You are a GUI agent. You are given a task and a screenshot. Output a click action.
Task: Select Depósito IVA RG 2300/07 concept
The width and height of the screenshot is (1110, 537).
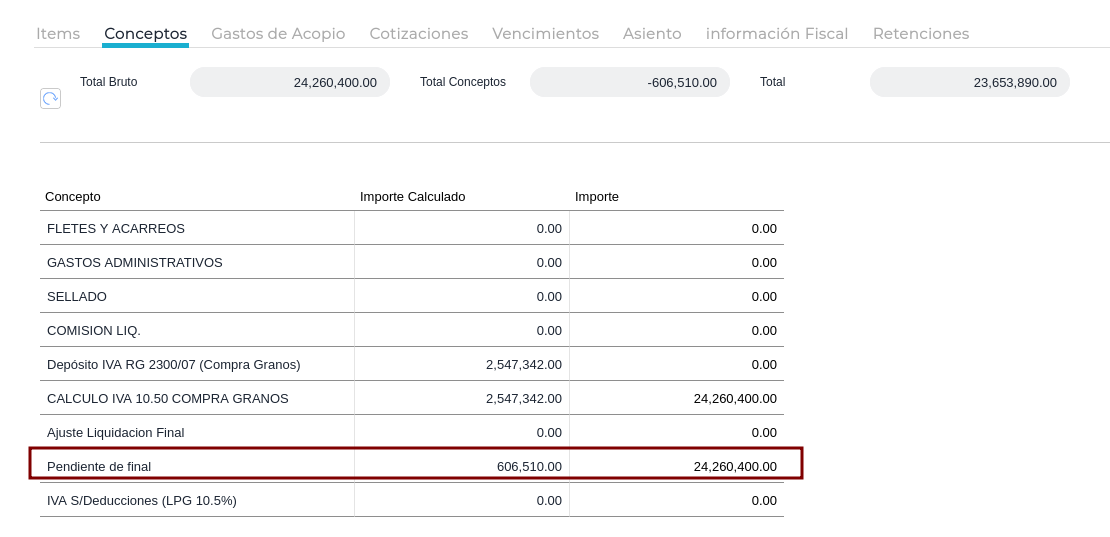click(x=412, y=364)
